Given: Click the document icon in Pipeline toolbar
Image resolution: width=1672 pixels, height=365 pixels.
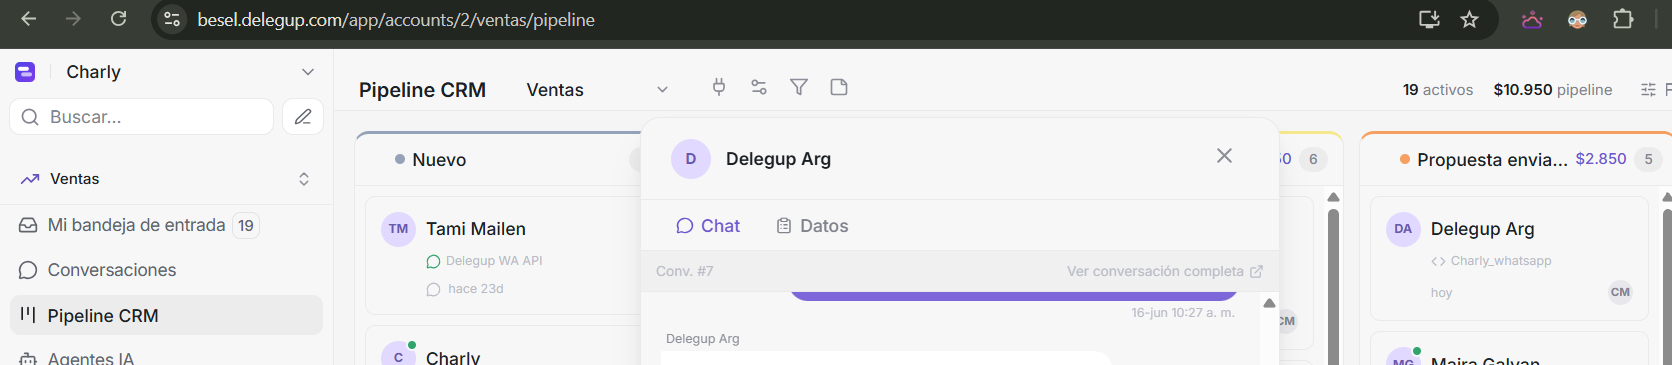Looking at the screenshot, I should coord(839,87).
